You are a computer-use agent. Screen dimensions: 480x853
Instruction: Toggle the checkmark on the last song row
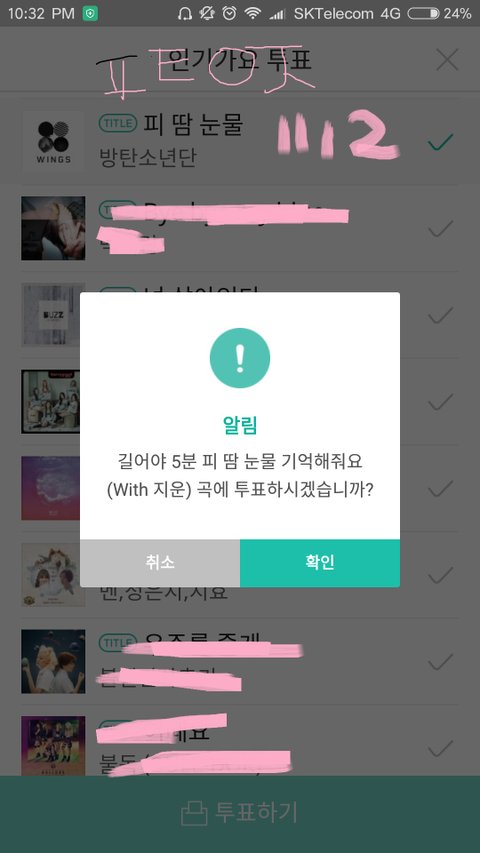(440, 749)
